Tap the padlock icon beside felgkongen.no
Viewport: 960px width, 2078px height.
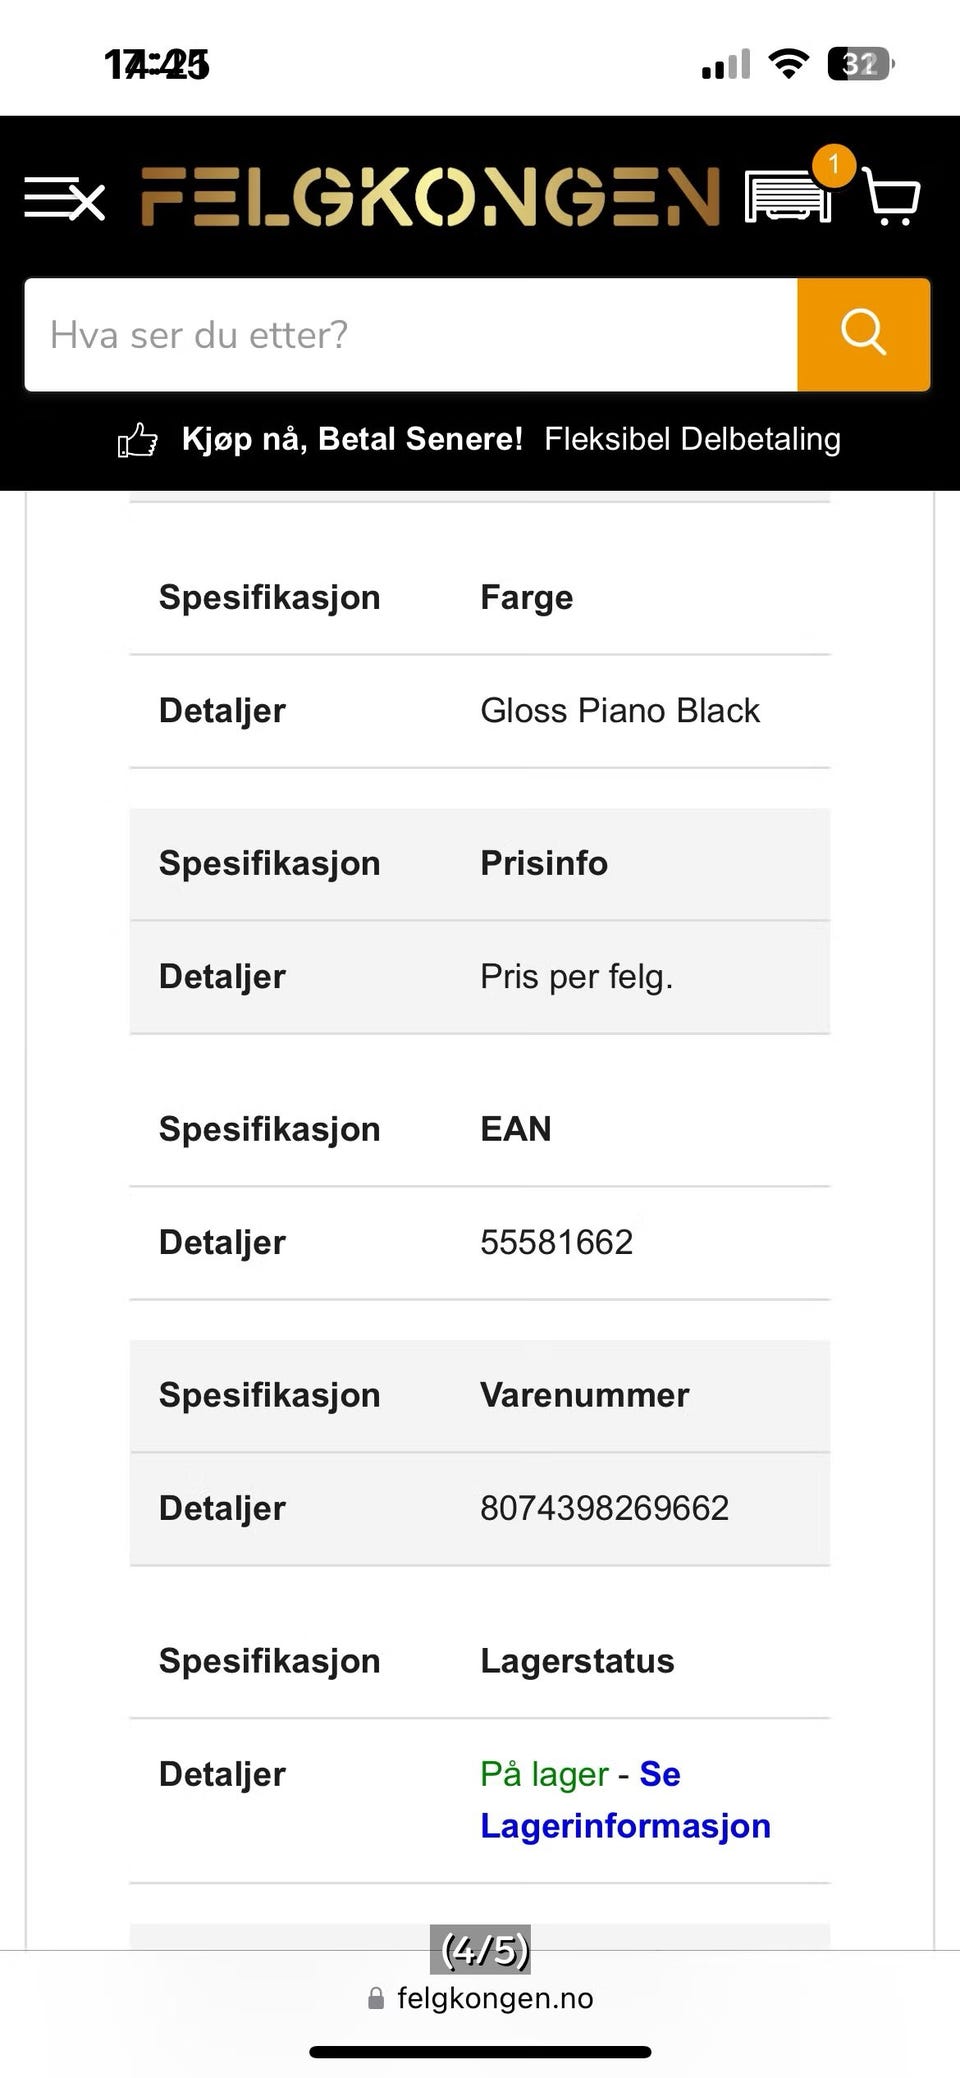376,1998
